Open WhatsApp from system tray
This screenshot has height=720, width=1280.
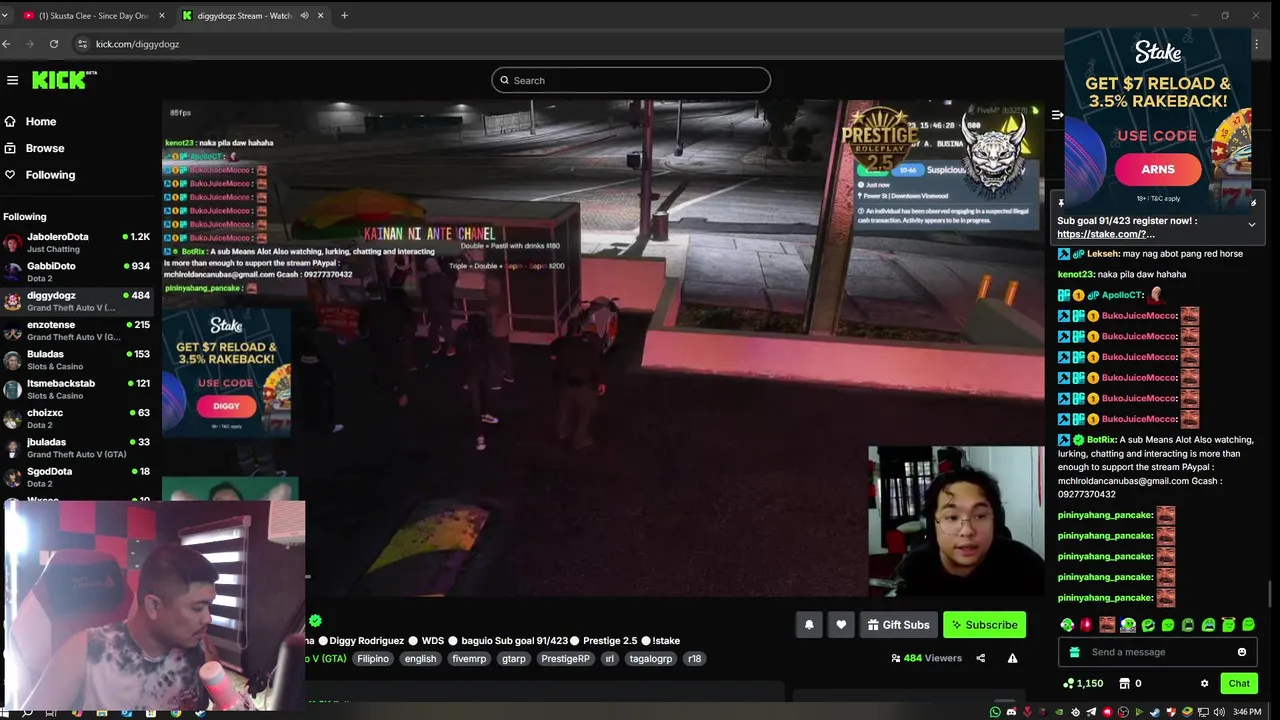pyautogui.click(x=995, y=712)
